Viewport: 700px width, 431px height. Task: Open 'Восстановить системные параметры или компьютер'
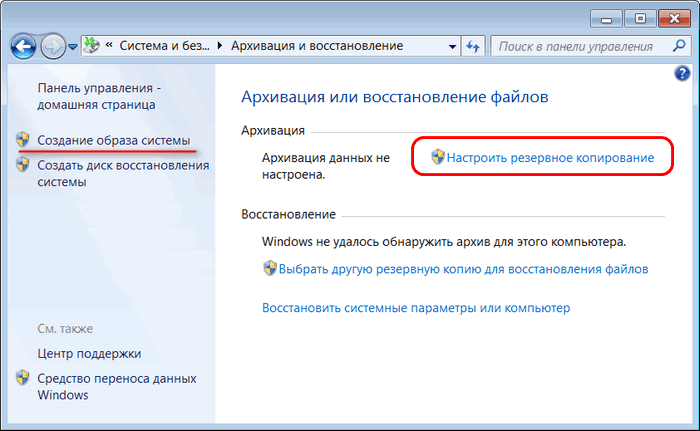coord(416,308)
